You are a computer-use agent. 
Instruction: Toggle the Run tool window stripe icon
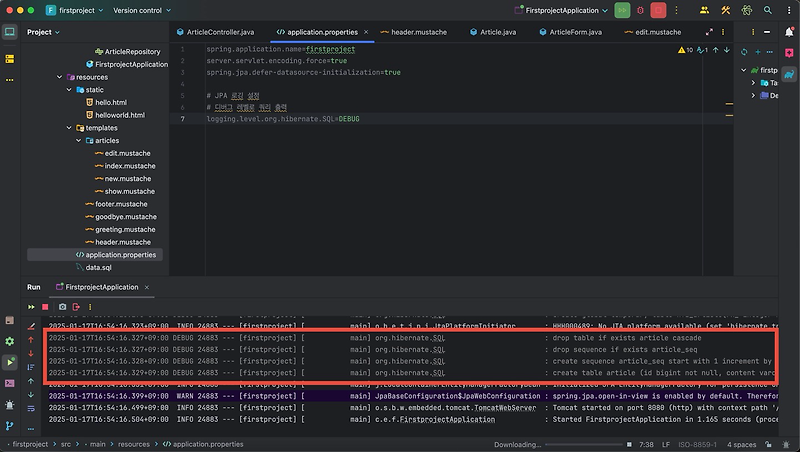coord(10,362)
